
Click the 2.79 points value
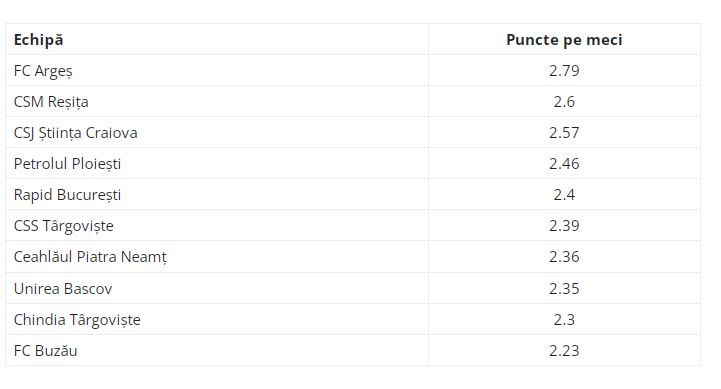tap(564, 71)
